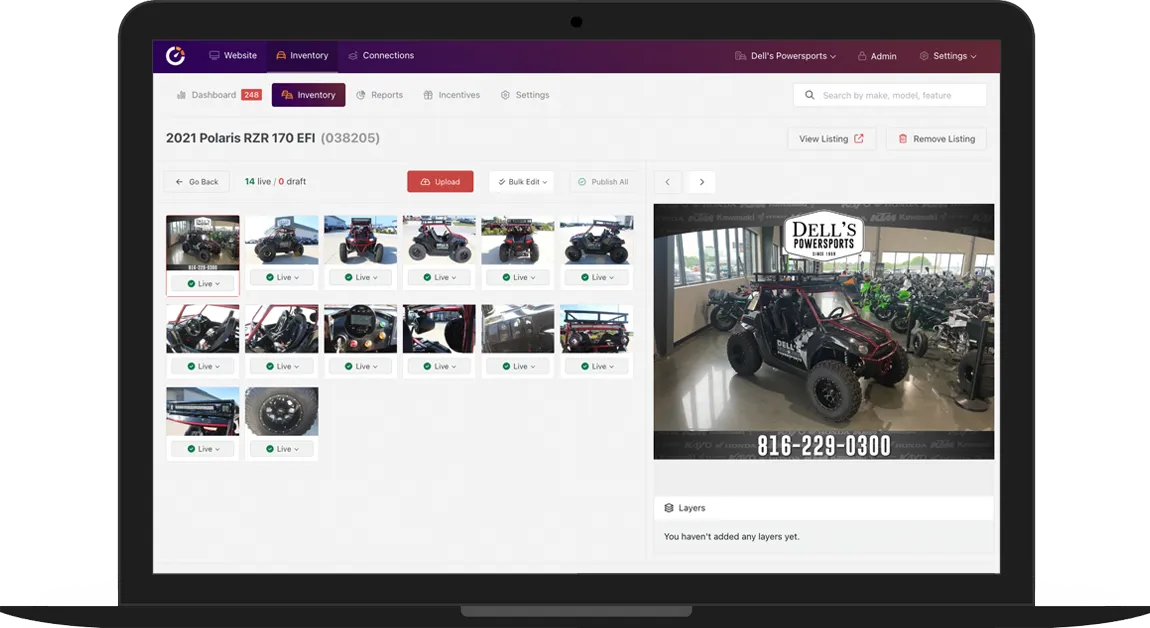Viewport: 1150px width, 628px height.
Task: Click the Layers stack icon
Action: (668, 508)
